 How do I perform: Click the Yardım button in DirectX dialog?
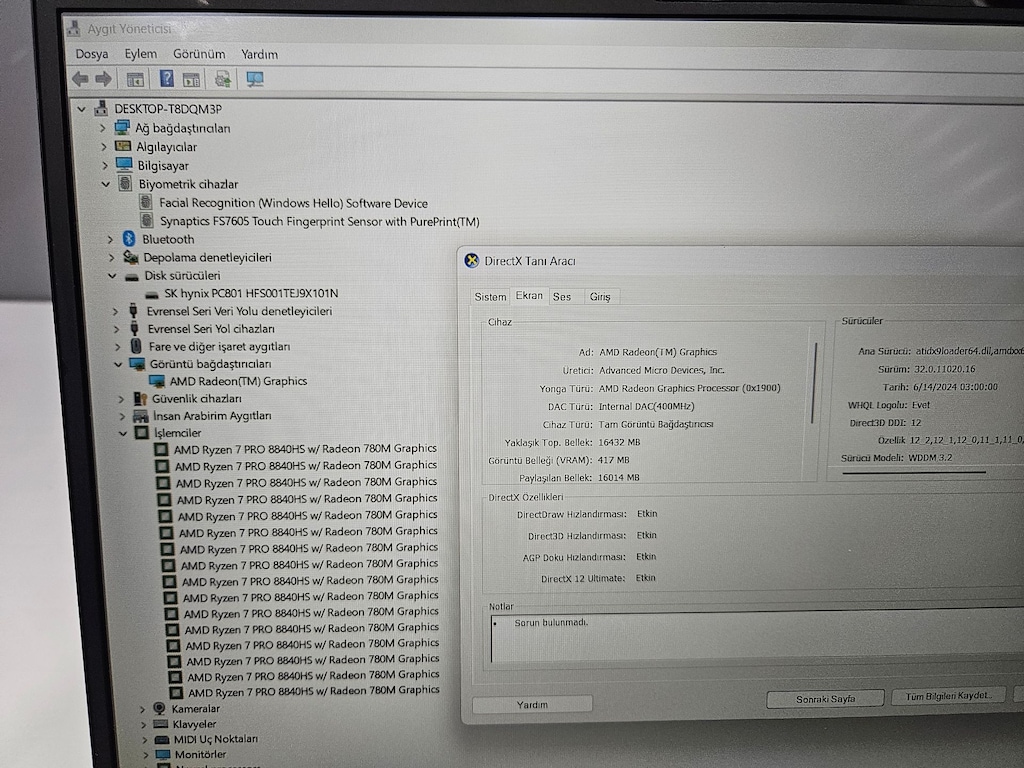coord(532,705)
